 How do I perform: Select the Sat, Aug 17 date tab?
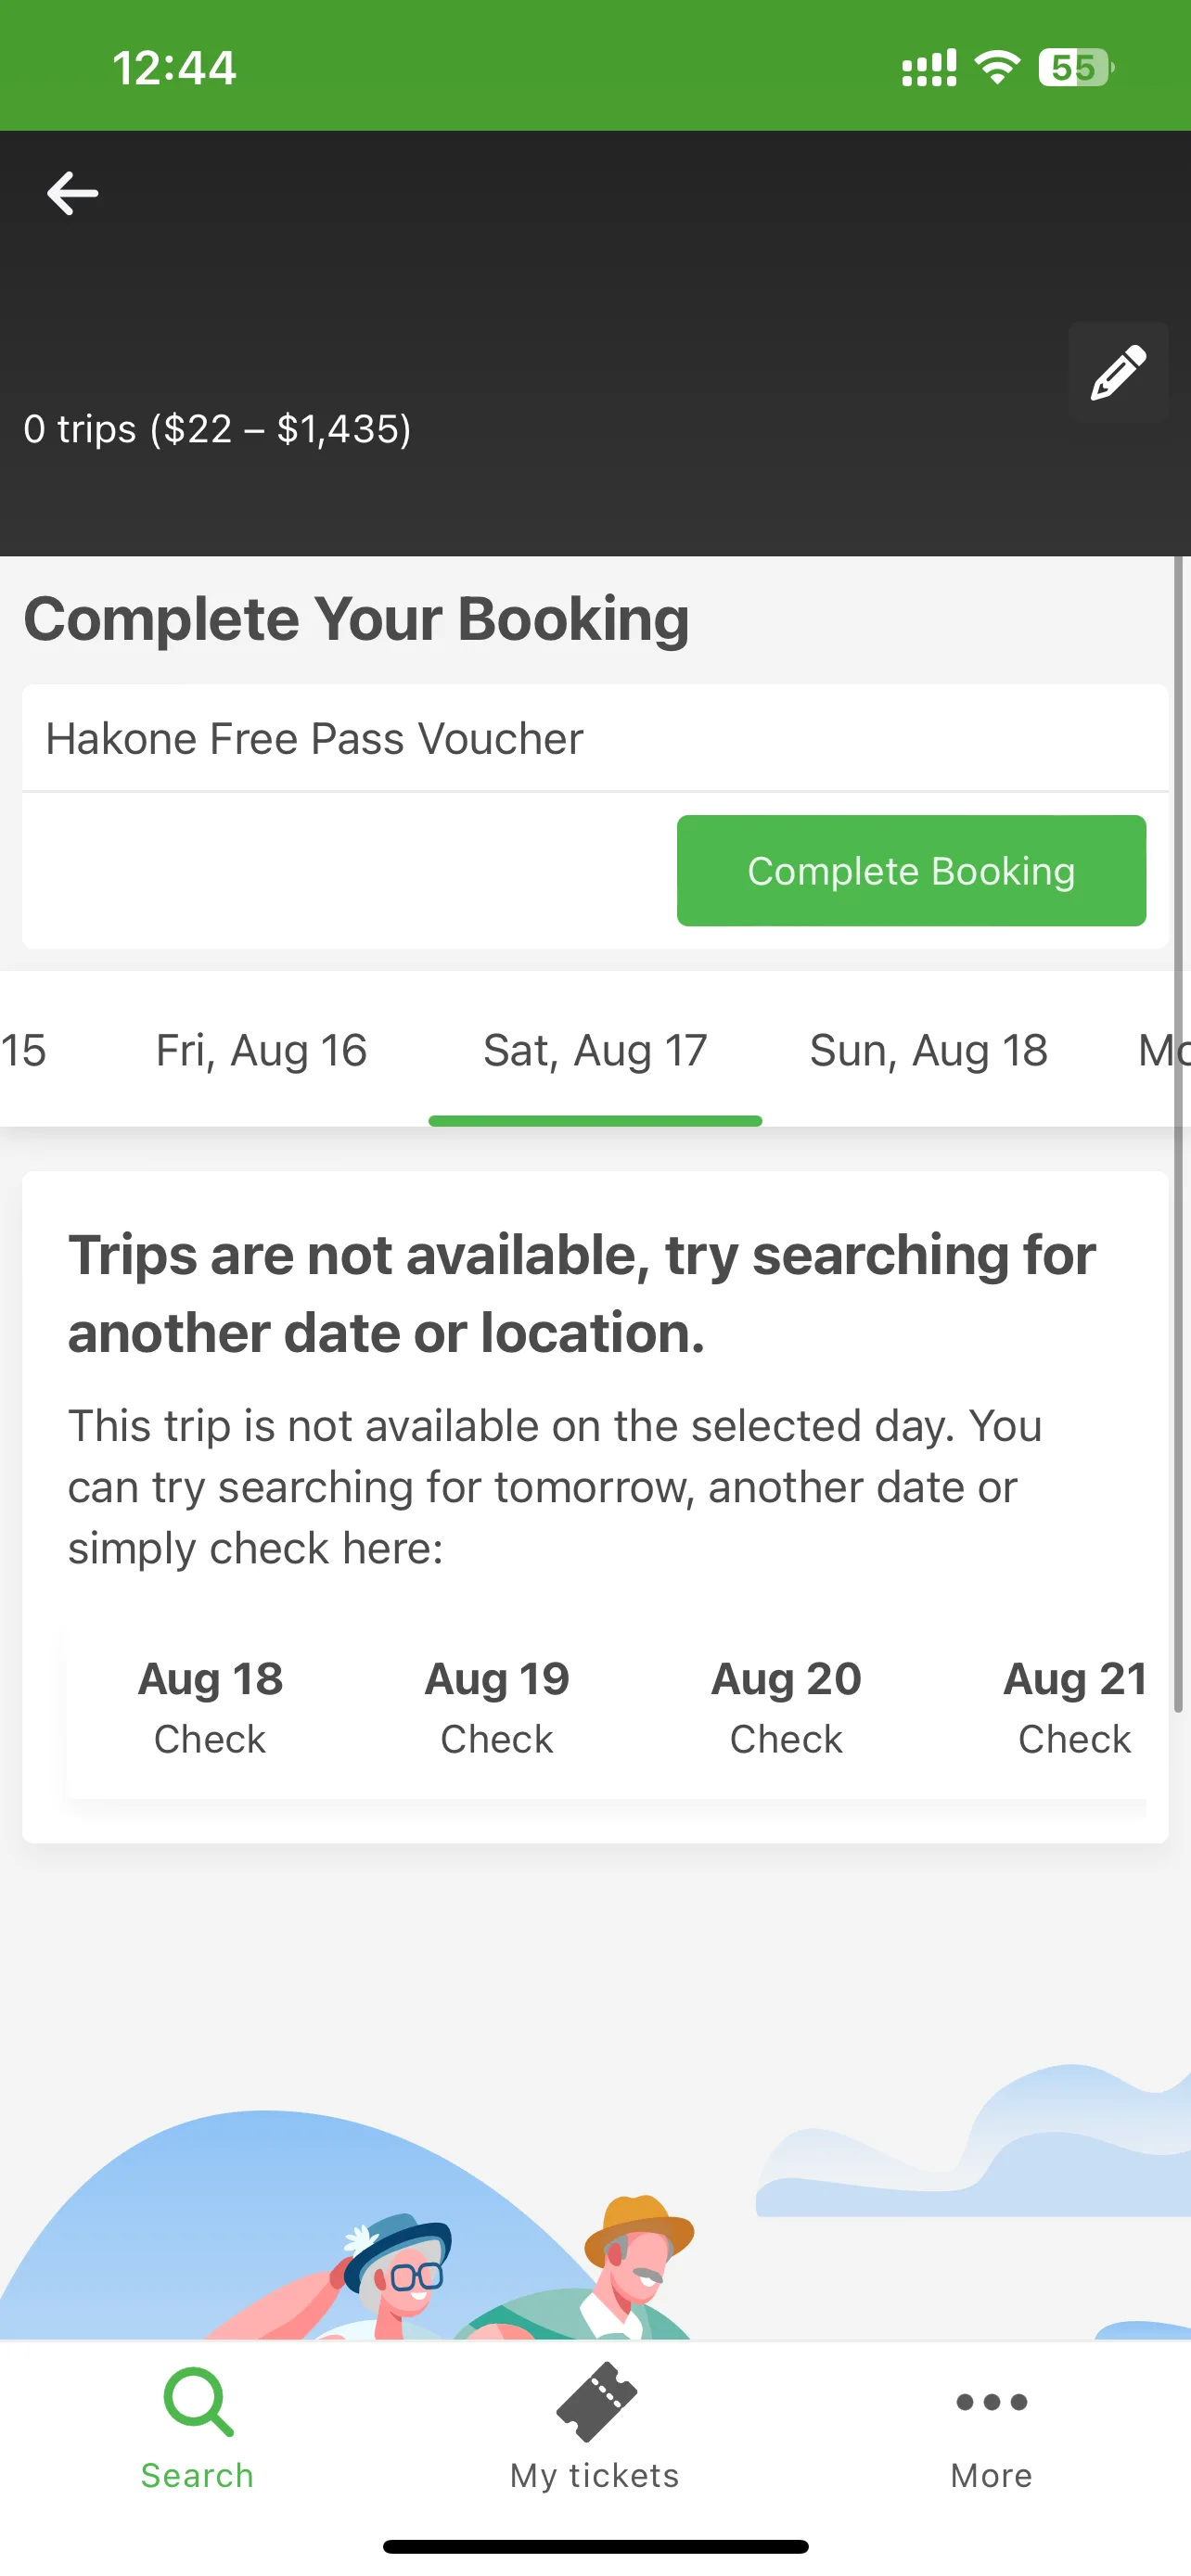(x=595, y=1050)
